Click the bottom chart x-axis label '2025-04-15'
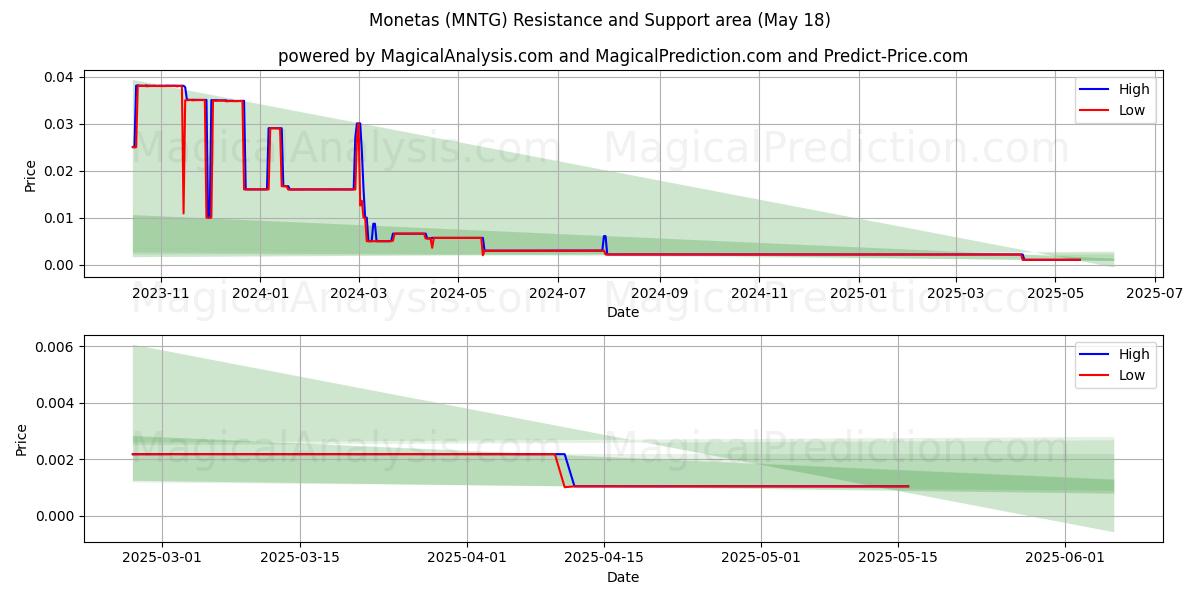 [603, 558]
